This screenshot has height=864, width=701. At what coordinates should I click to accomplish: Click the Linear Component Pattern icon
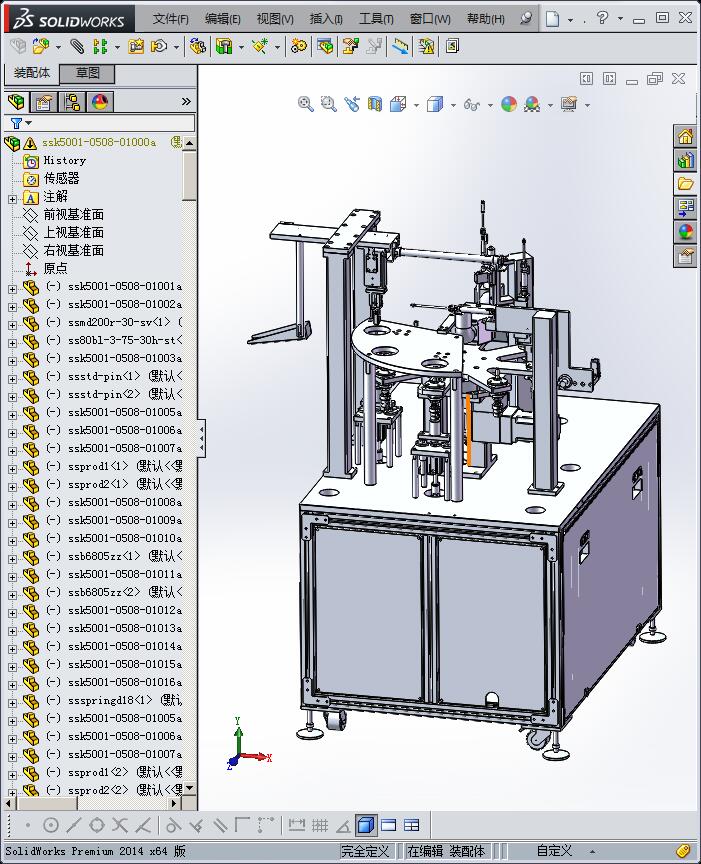[x=100, y=46]
